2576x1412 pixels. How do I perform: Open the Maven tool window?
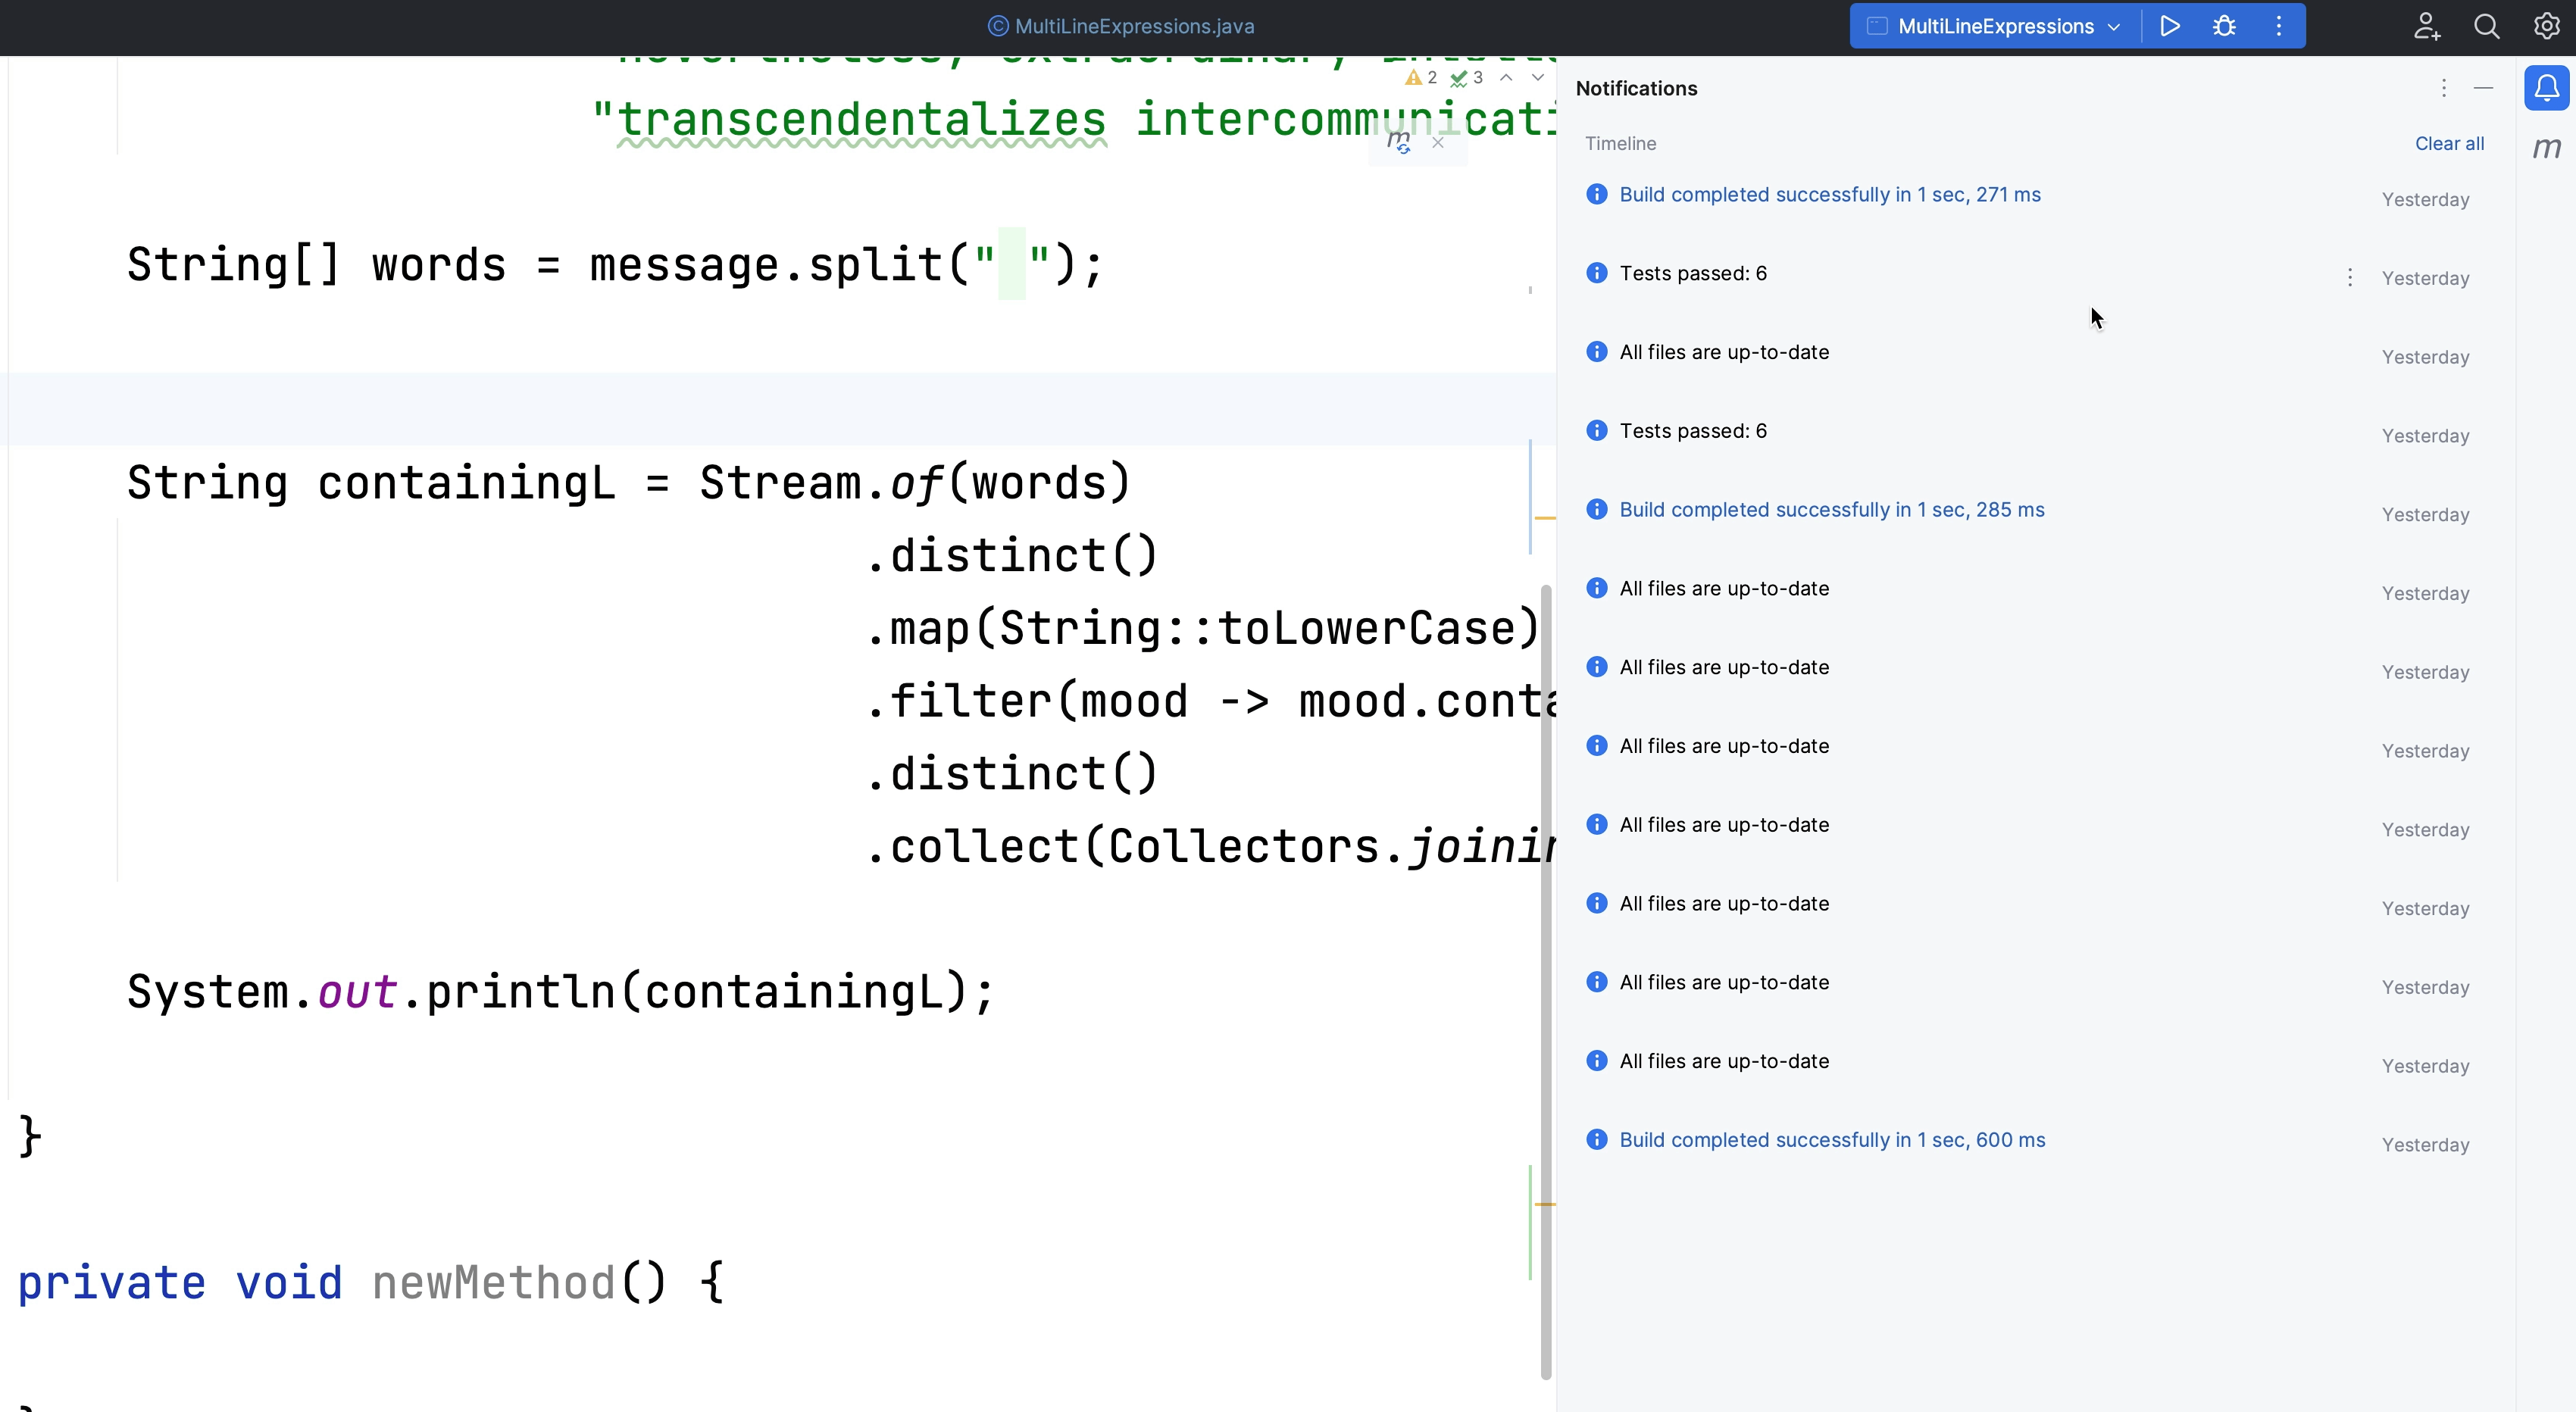tap(2546, 148)
